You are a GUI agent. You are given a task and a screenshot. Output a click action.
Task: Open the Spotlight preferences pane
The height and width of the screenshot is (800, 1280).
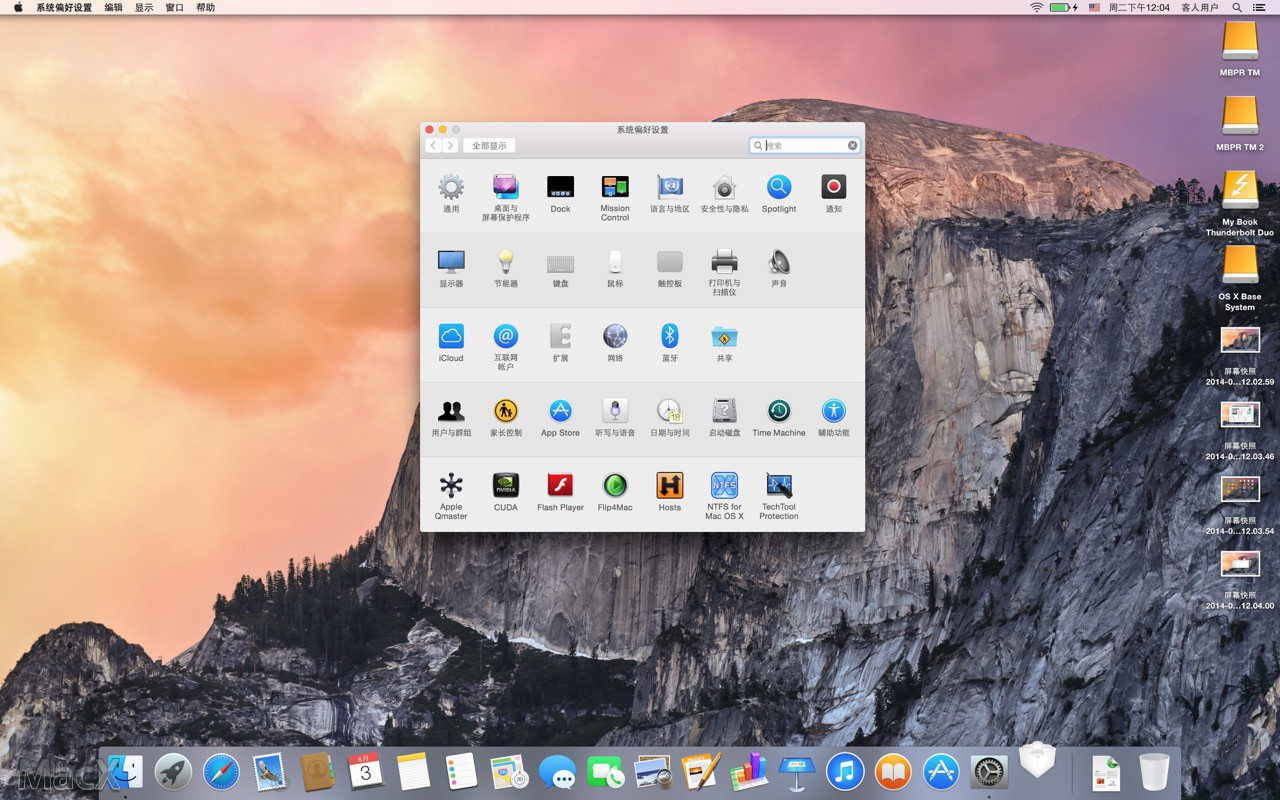tap(778, 187)
